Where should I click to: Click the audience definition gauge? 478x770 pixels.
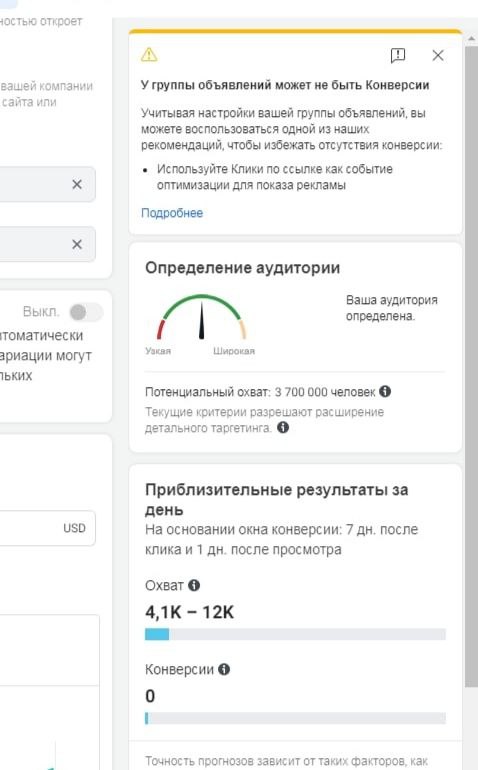pos(201,317)
